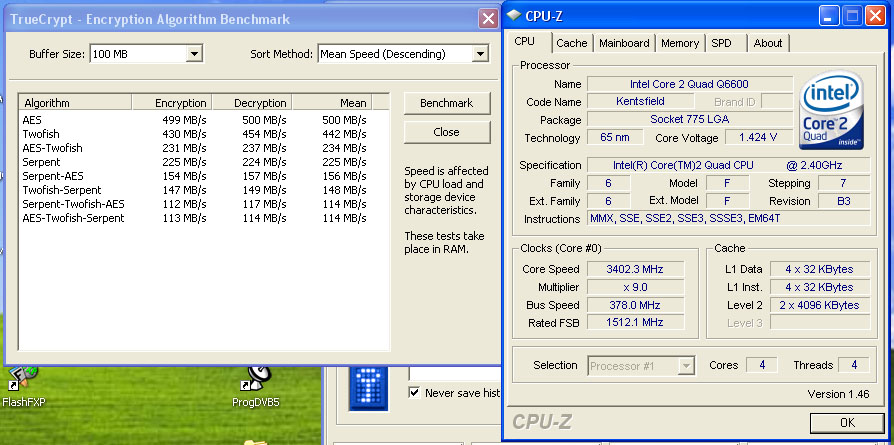Click the B3 revision value
Screen dimensions: 894x445
[843, 201]
